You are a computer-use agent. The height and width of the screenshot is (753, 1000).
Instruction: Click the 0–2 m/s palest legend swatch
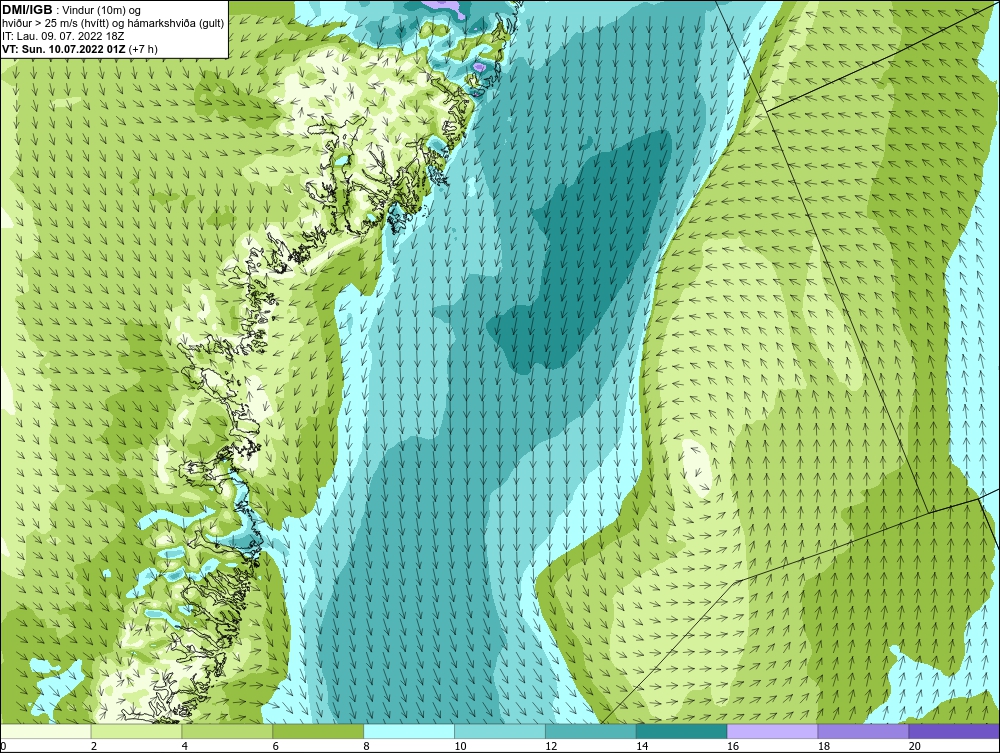[x=46, y=731]
